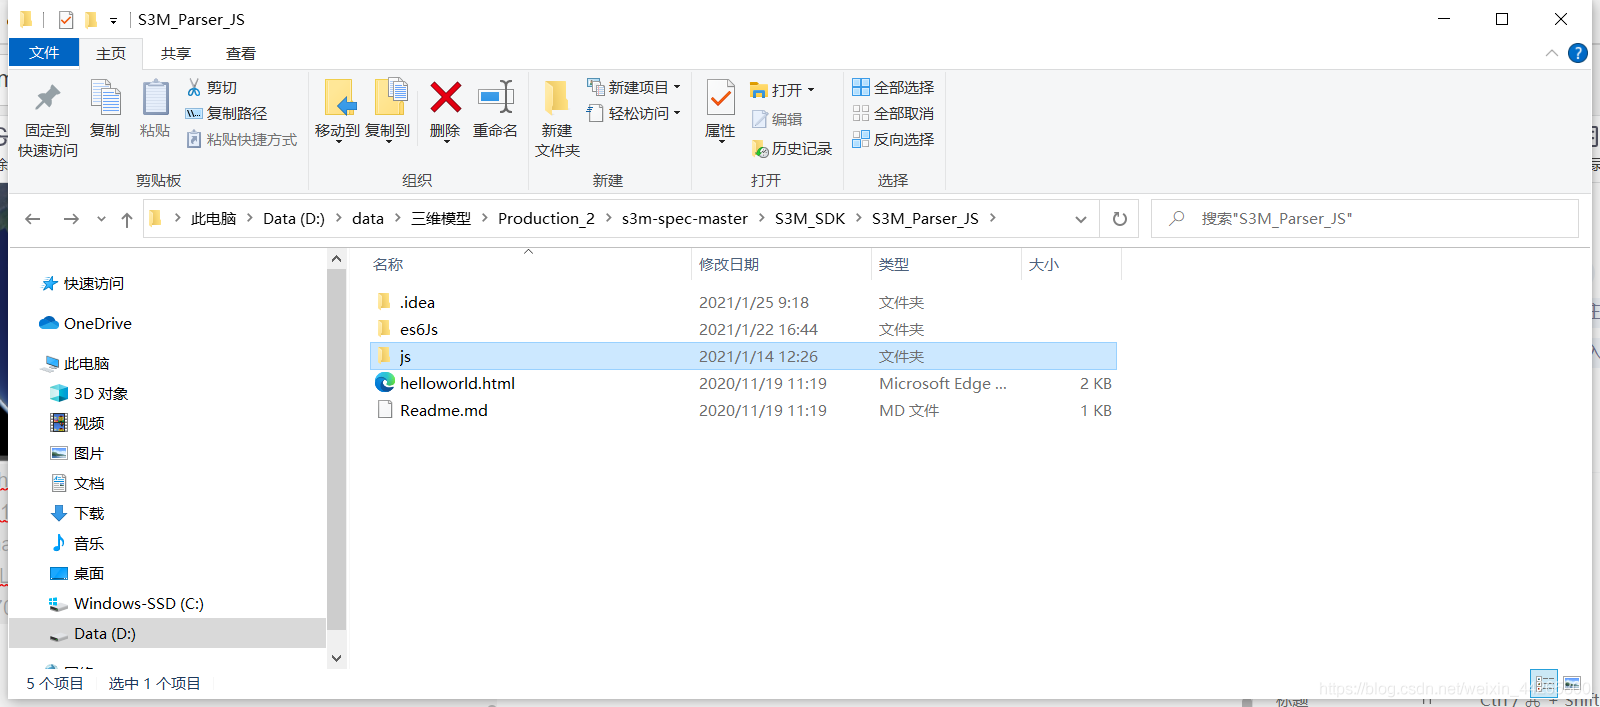Open History (历史记录)
Image resolution: width=1600 pixels, height=707 pixels.
[791, 148]
